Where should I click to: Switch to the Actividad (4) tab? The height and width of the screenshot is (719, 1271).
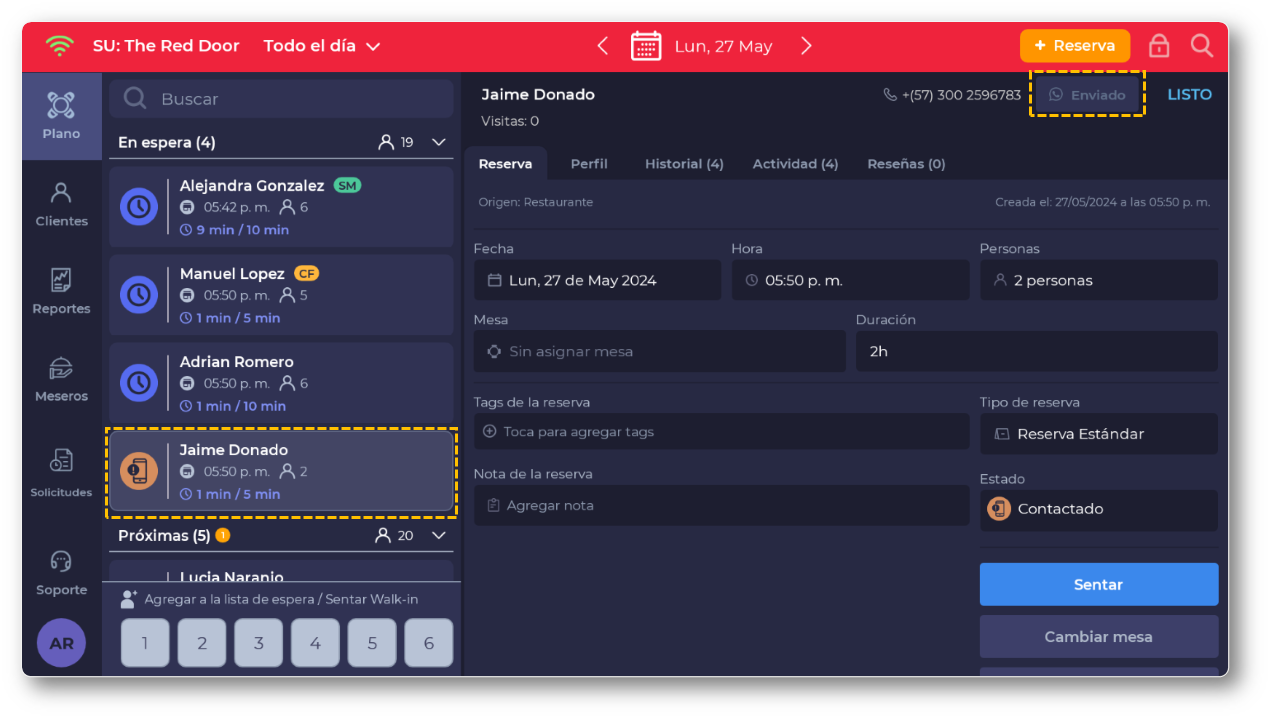(795, 164)
